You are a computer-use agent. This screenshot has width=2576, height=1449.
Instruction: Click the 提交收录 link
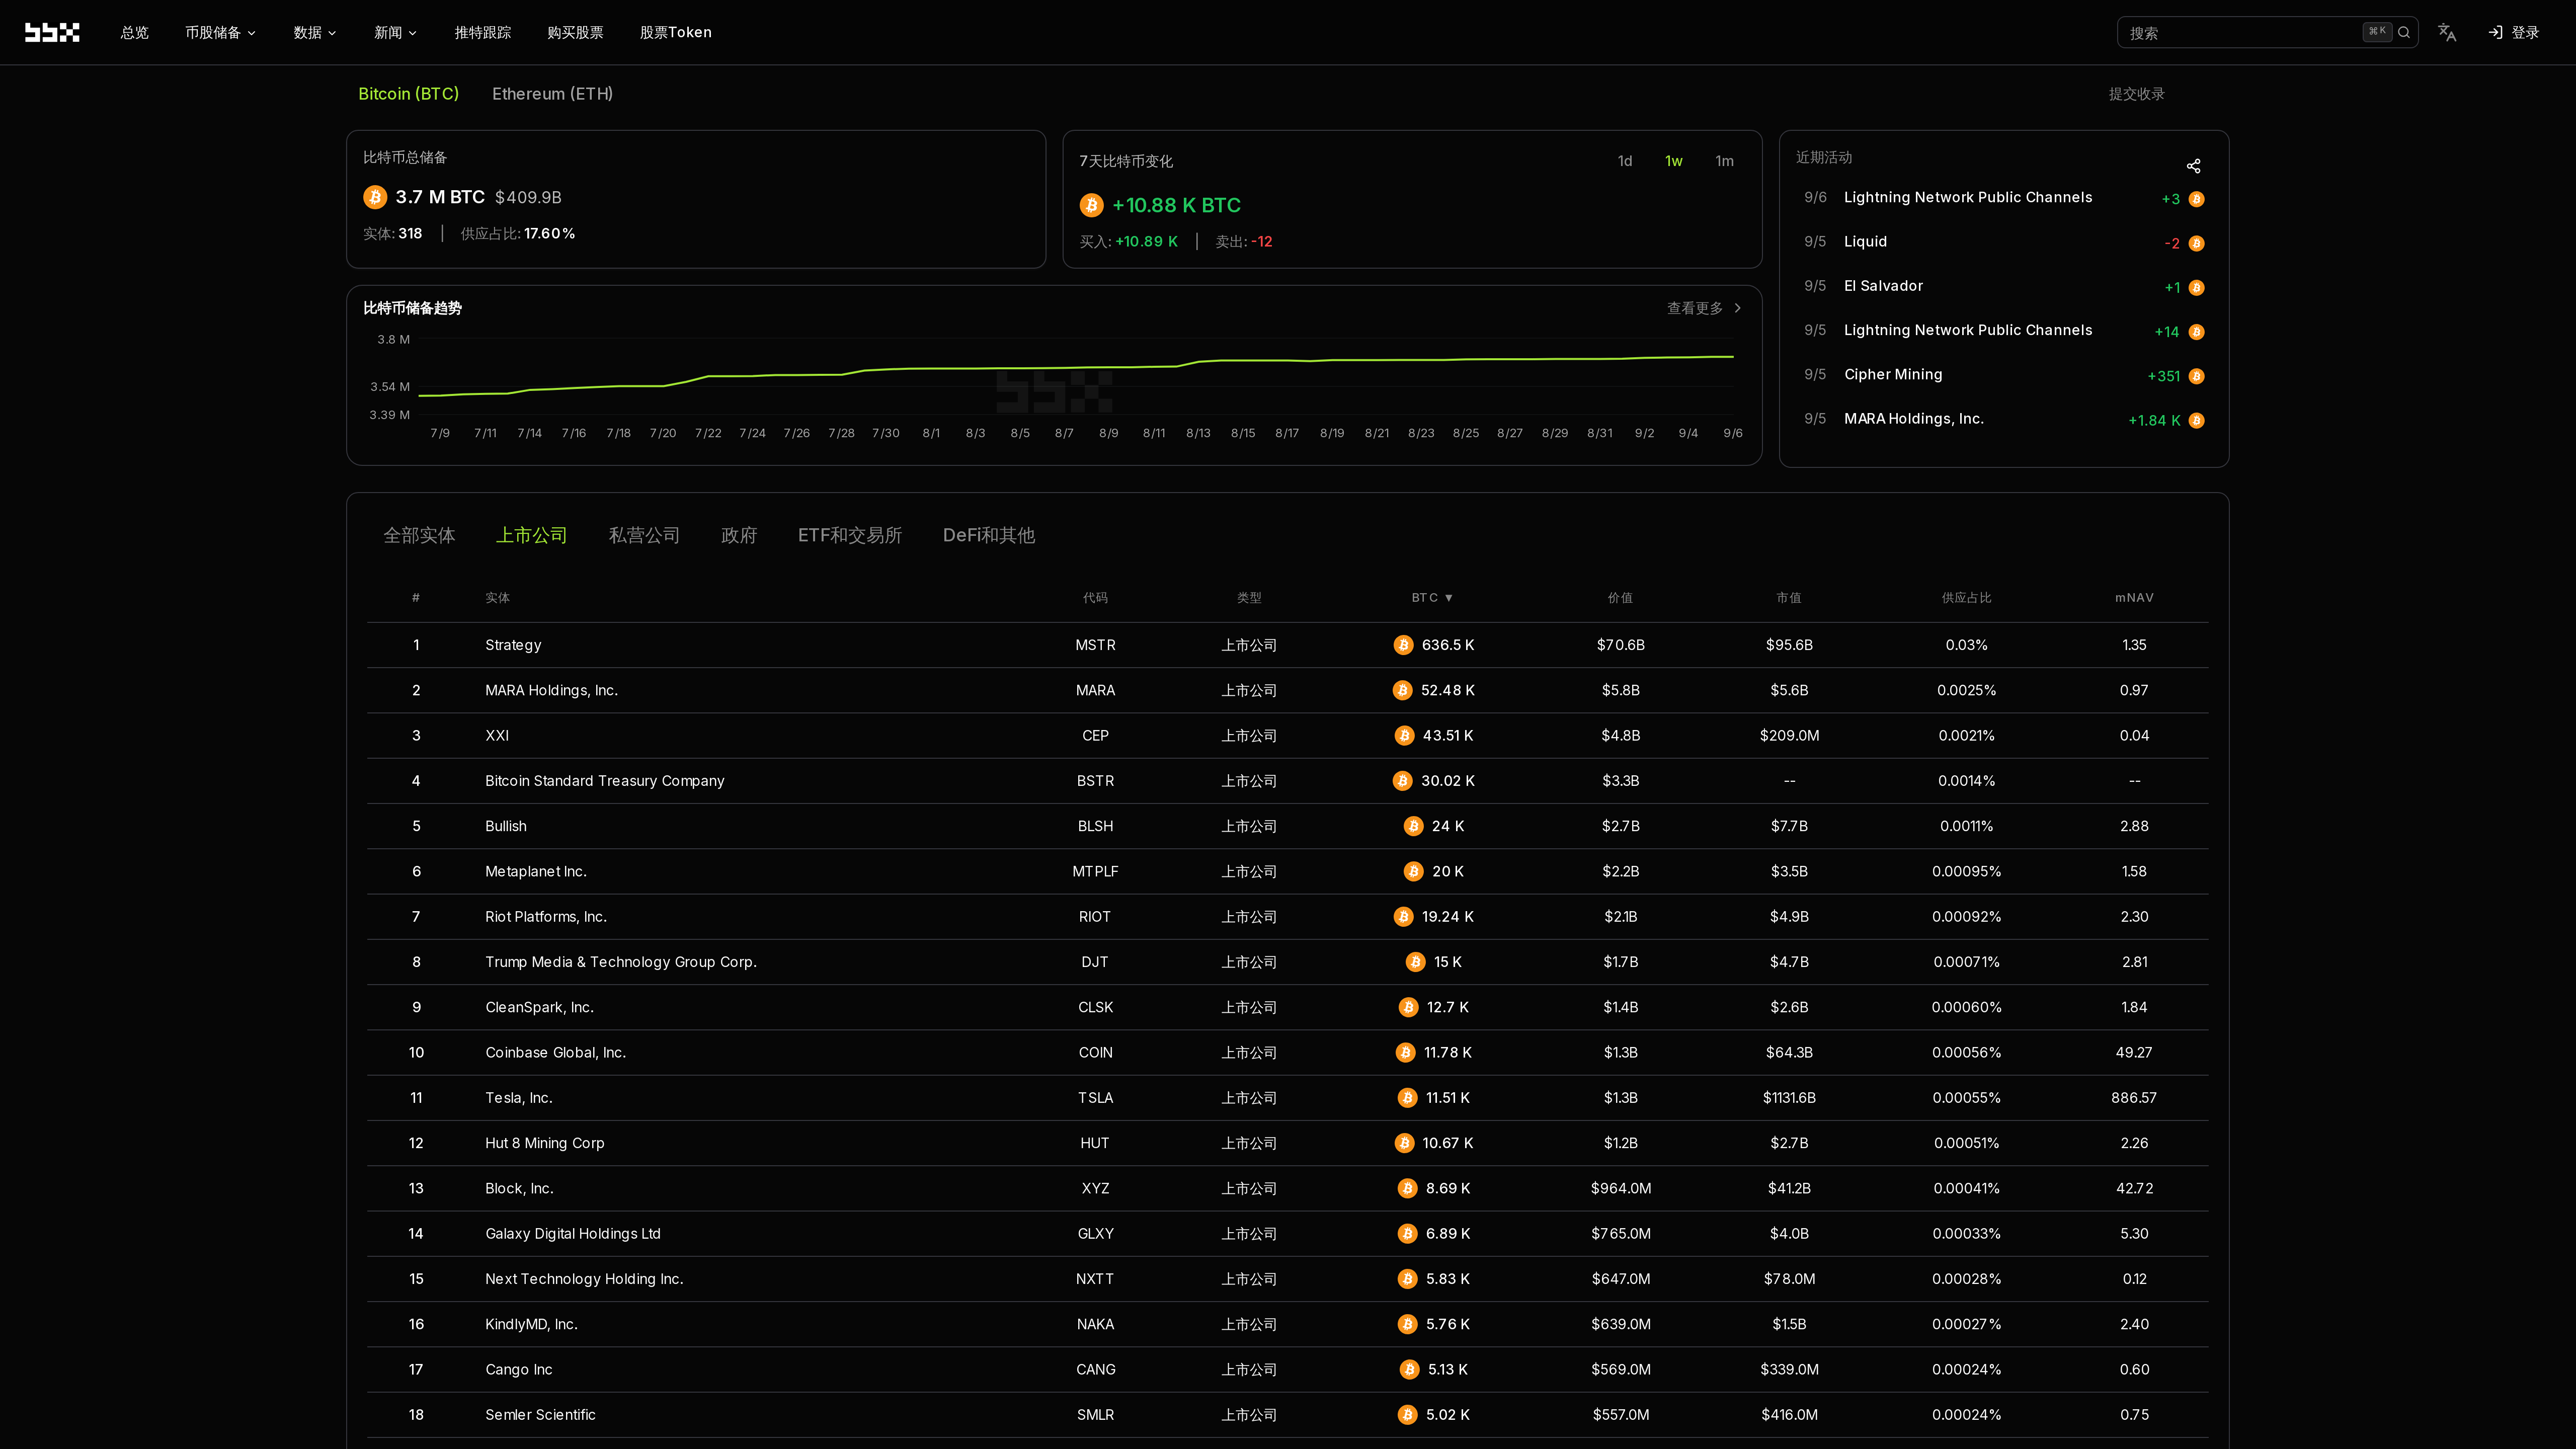click(2137, 94)
